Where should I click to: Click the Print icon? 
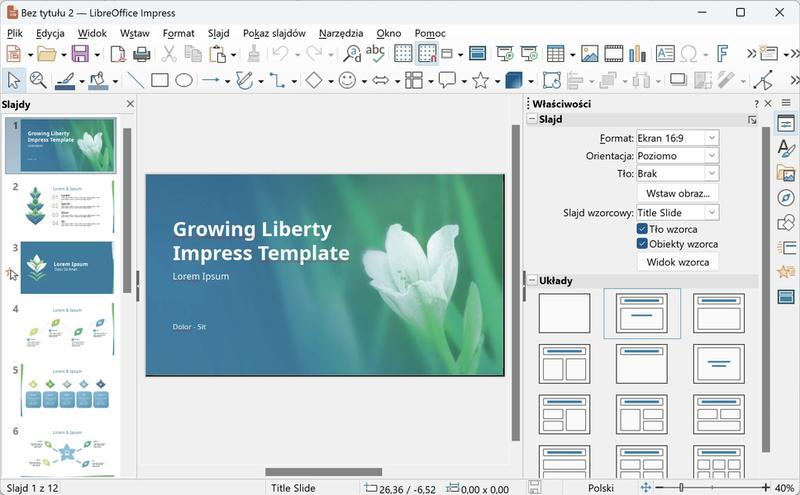(x=141, y=54)
